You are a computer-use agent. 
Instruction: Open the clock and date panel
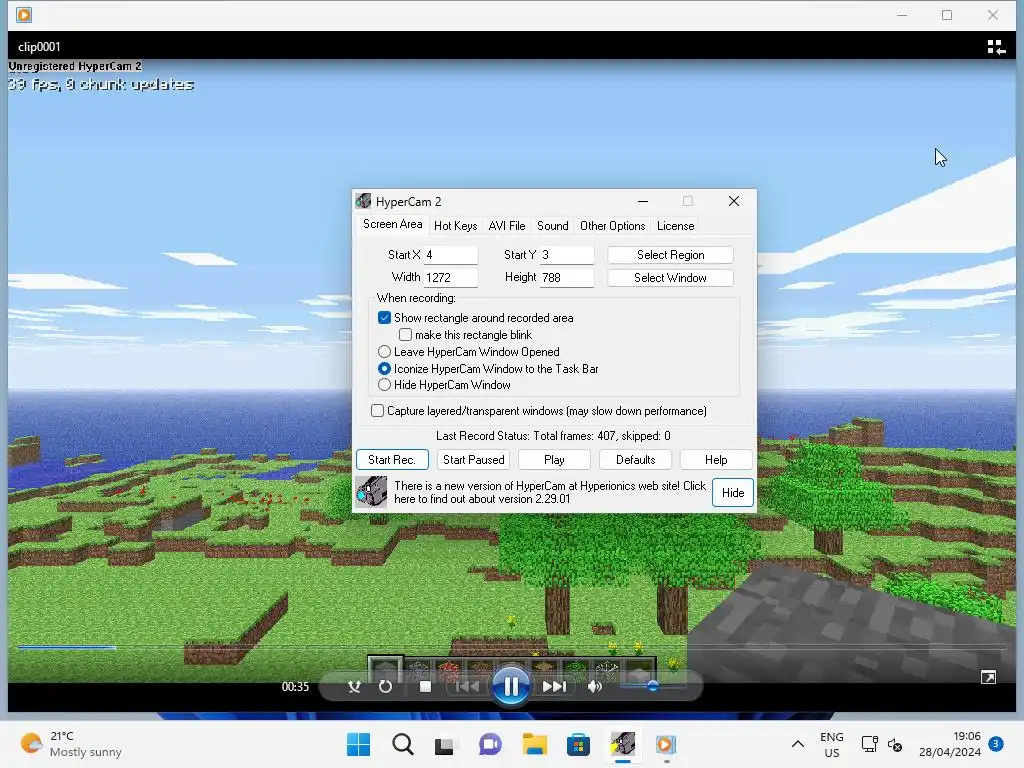click(x=950, y=744)
